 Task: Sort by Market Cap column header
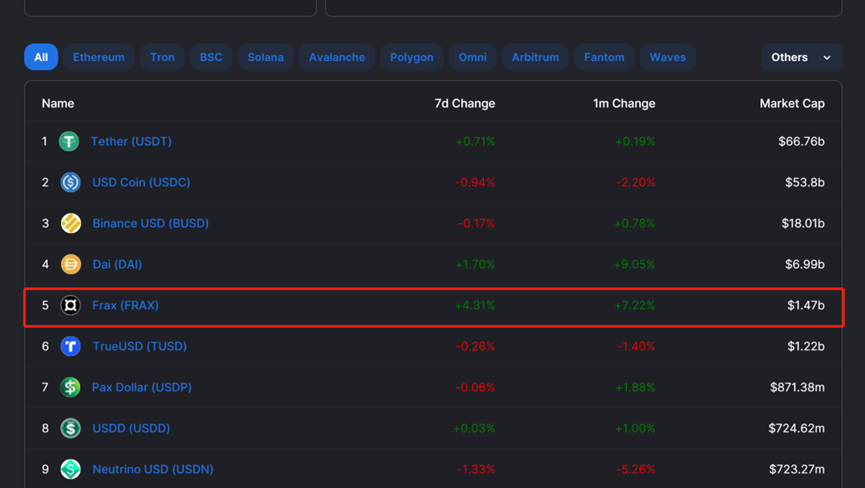[792, 104]
